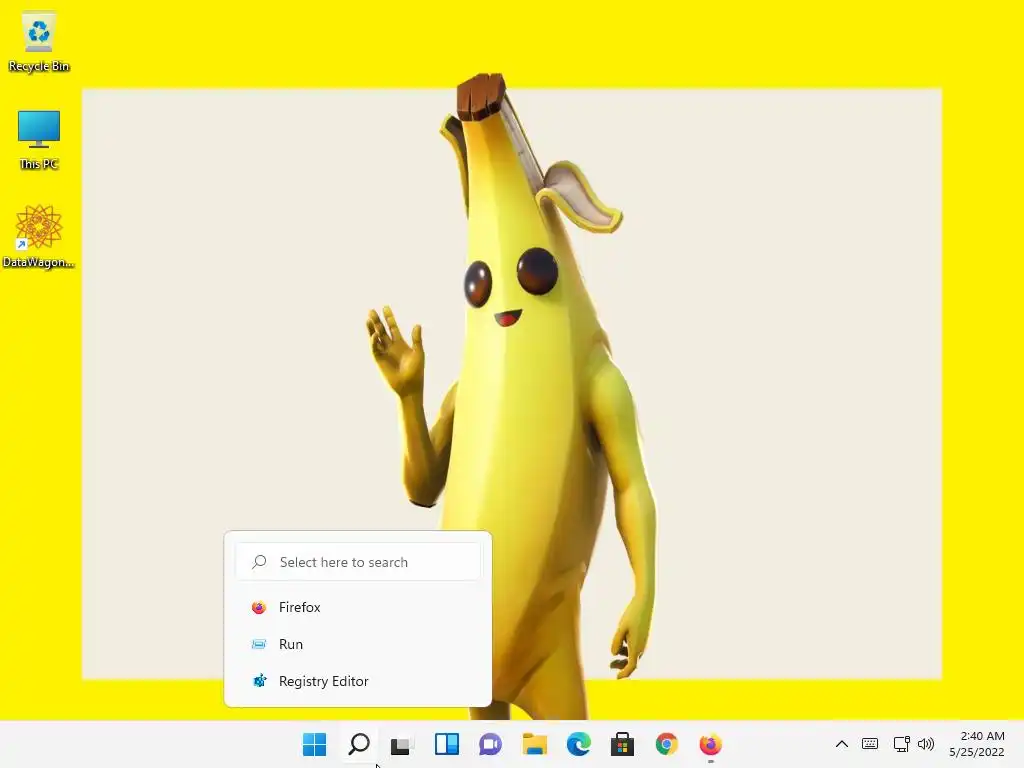Choose Registry Editor from the search flyout
This screenshot has width=1024, height=768.
(x=358, y=681)
